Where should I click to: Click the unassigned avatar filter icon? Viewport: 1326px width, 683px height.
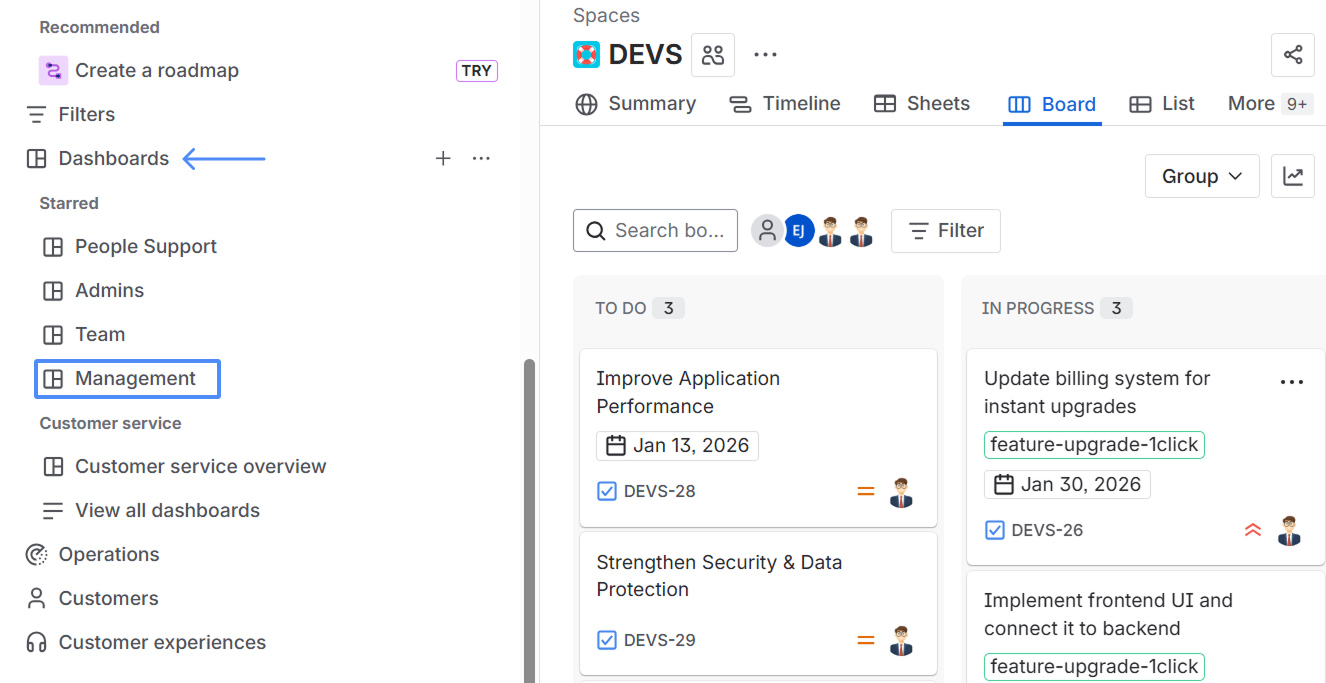[767, 230]
